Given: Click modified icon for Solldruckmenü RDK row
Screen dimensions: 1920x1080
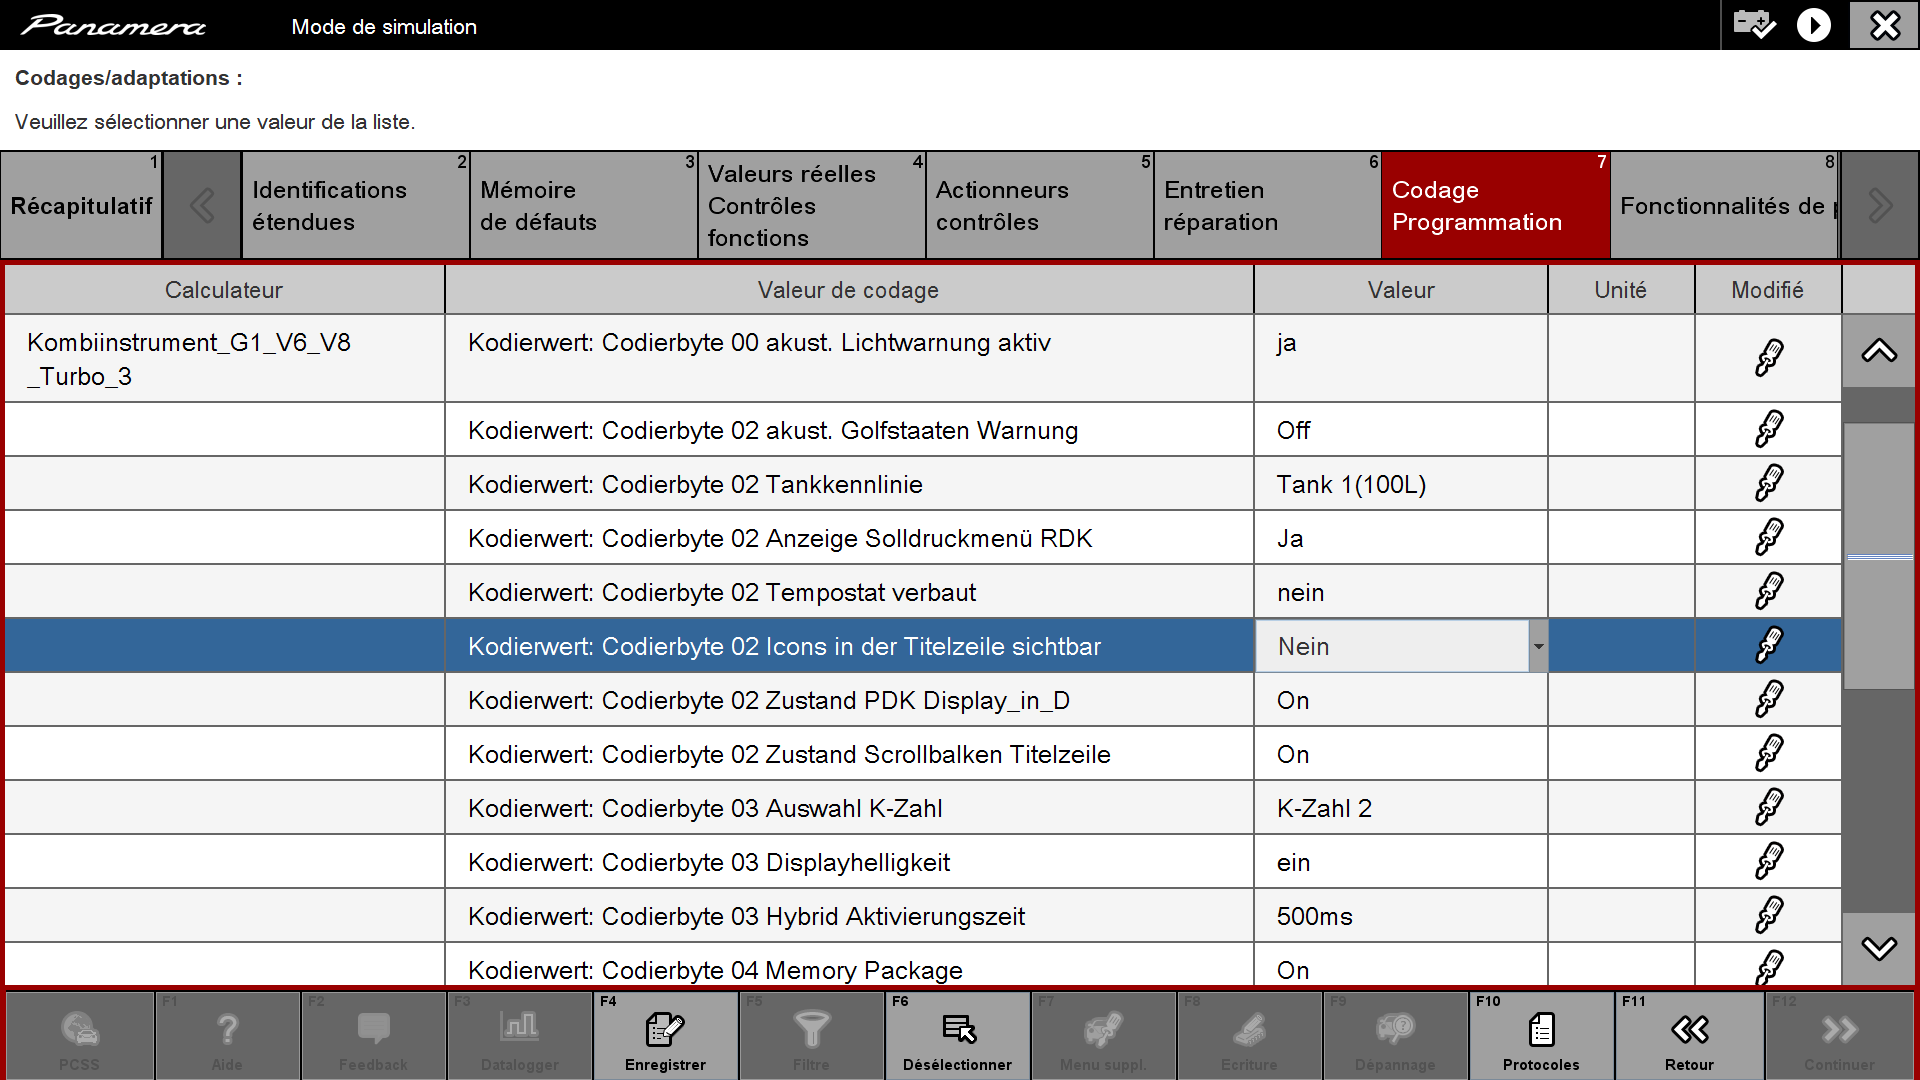Looking at the screenshot, I should tap(1769, 538).
